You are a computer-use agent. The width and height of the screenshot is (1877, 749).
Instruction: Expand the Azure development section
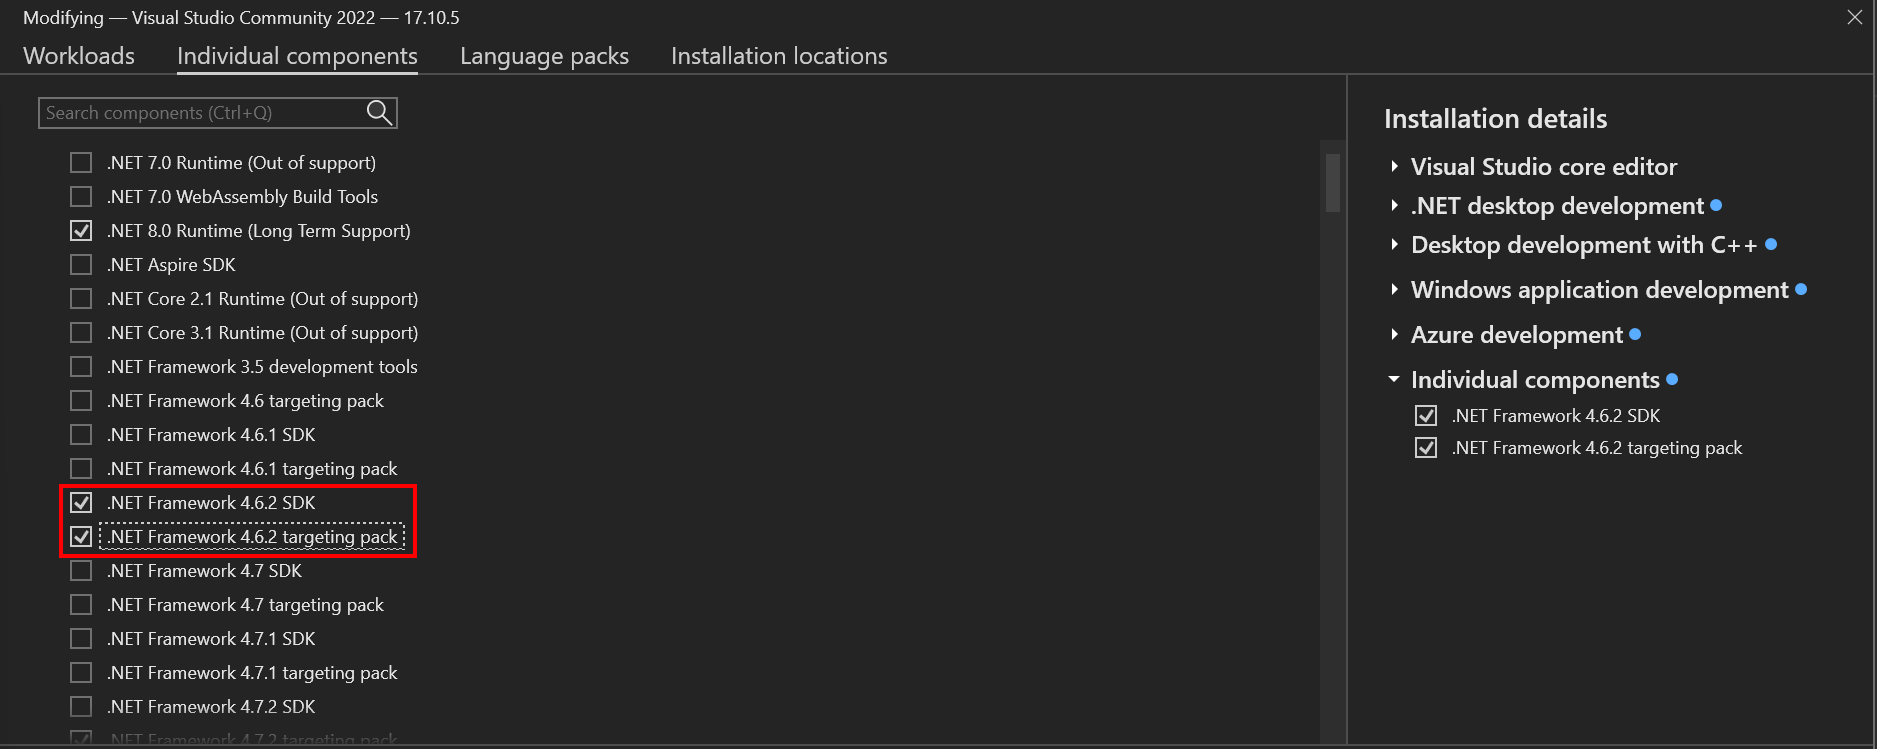coord(1395,334)
